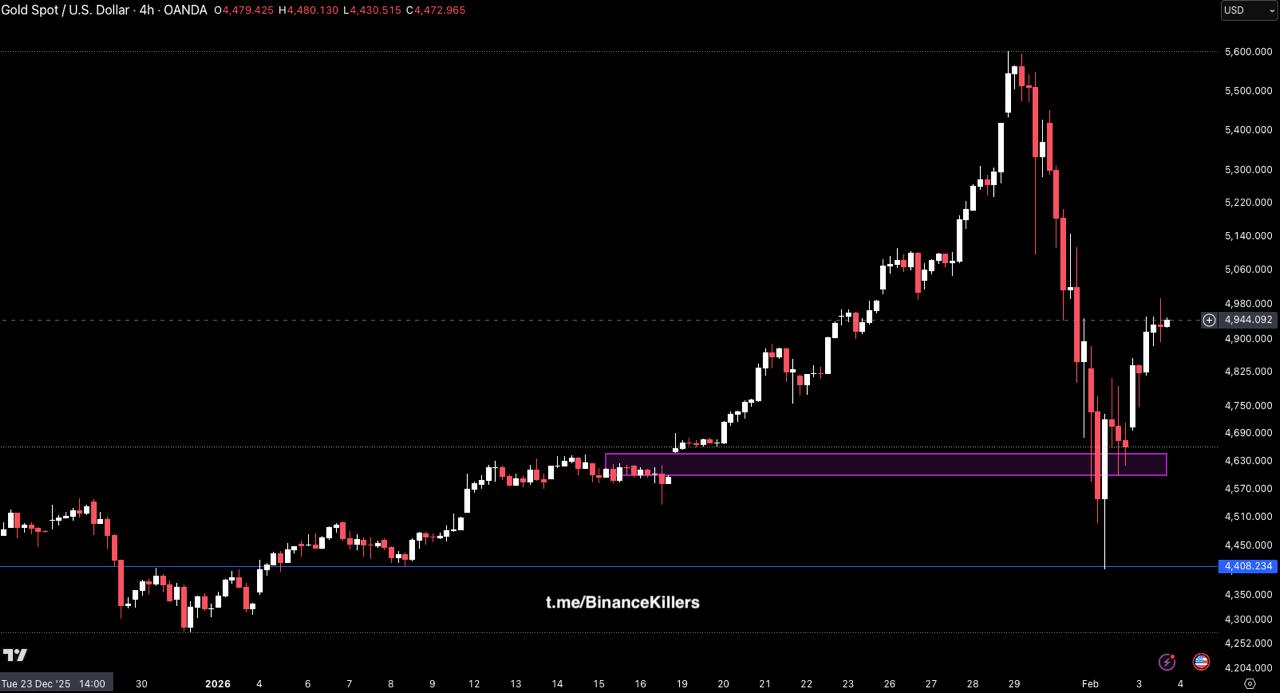1280x693 pixels.
Task: Click the t.me/BinanceKillers watermark text
Action: 622,602
